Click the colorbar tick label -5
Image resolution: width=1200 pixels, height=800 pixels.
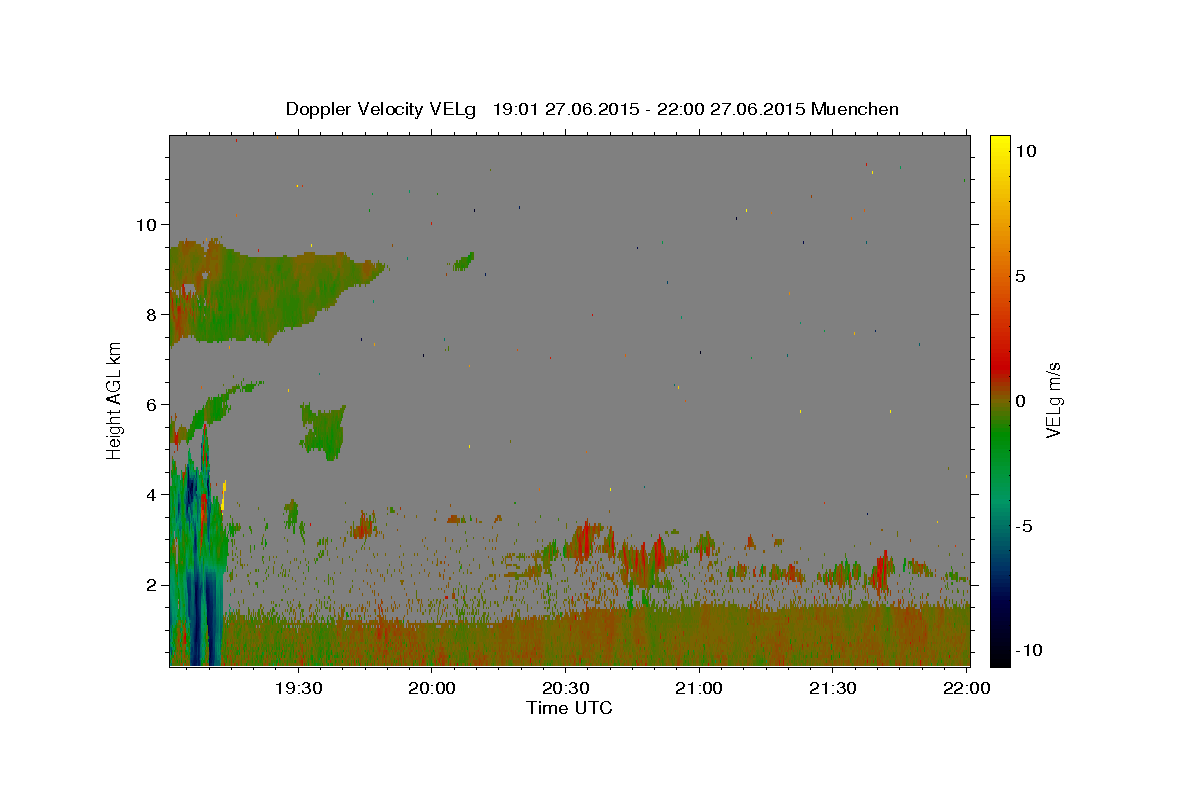(1023, 526)
